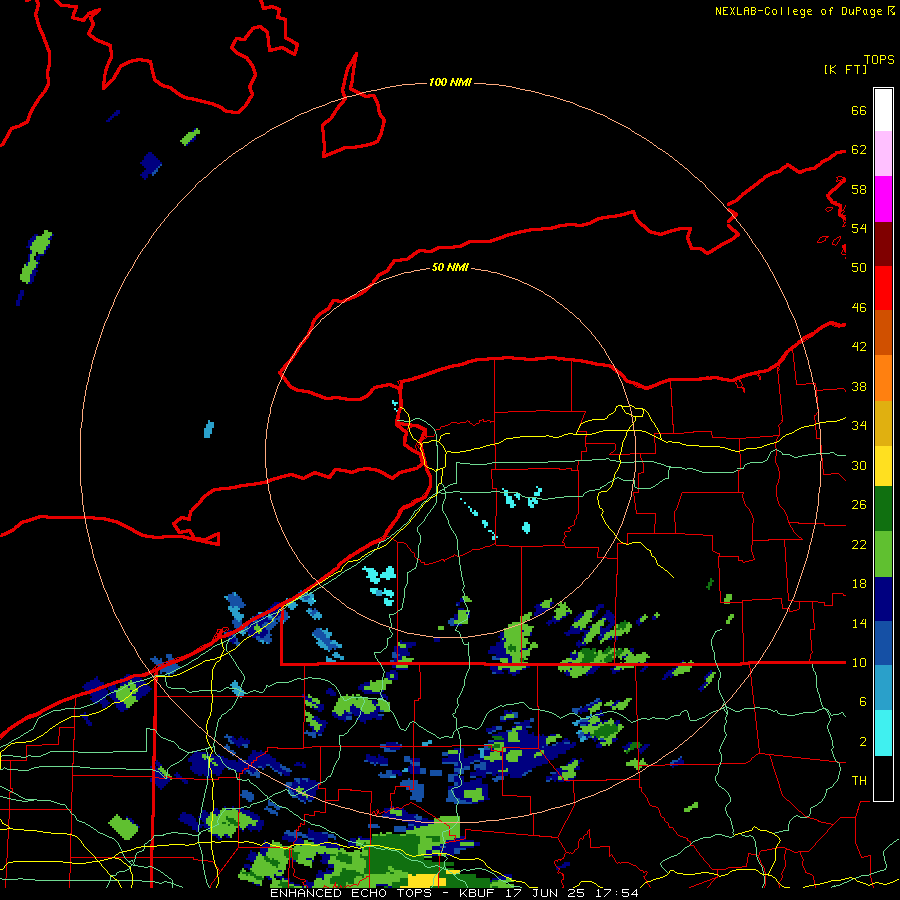Click the light pink legend swatch
Viewport: 900px width, 900px height.
pyautogui.click(x=883, y=154)
